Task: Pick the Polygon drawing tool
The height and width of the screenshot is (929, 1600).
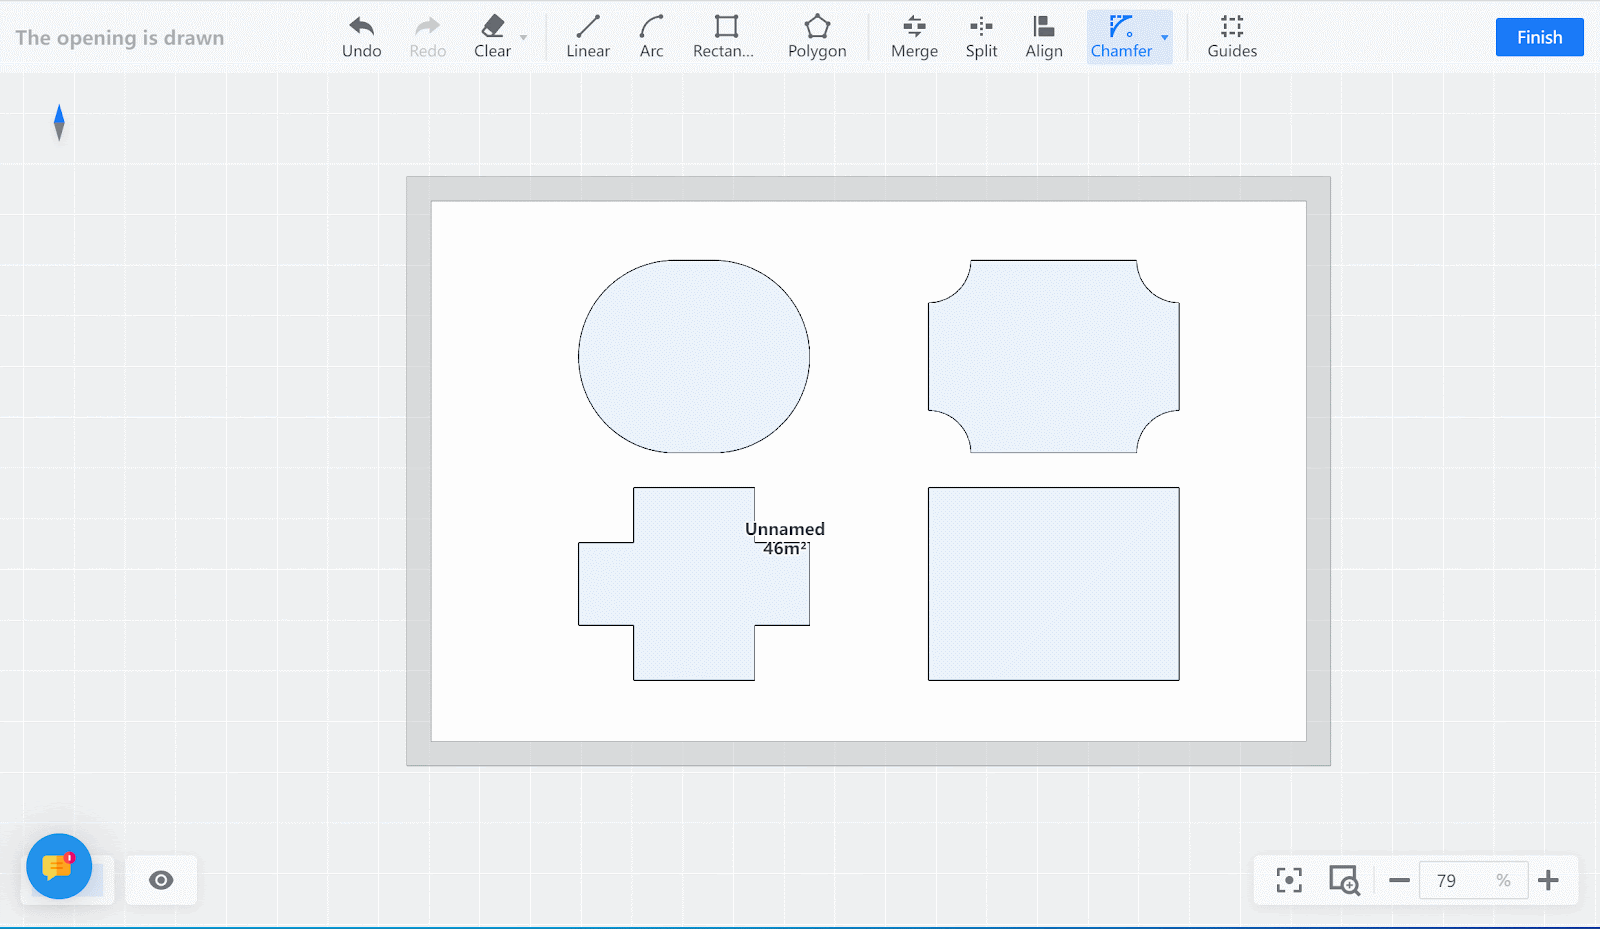Action: (x=816, y=37)
